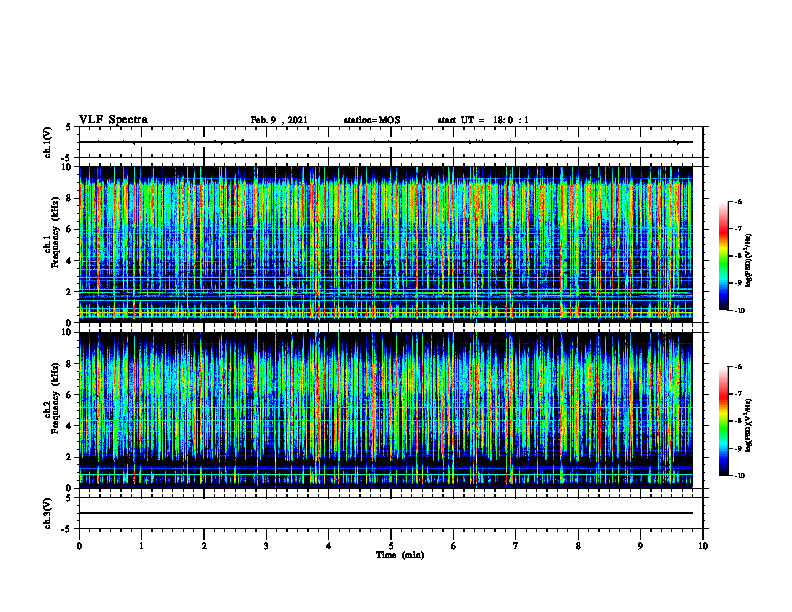Click time axis tick label "1"
Viewport: 792px width, 612px height.
click(141, 546)
